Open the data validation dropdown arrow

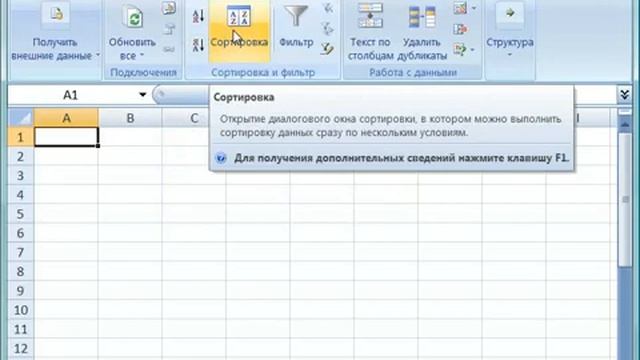[x=473, y=8]
